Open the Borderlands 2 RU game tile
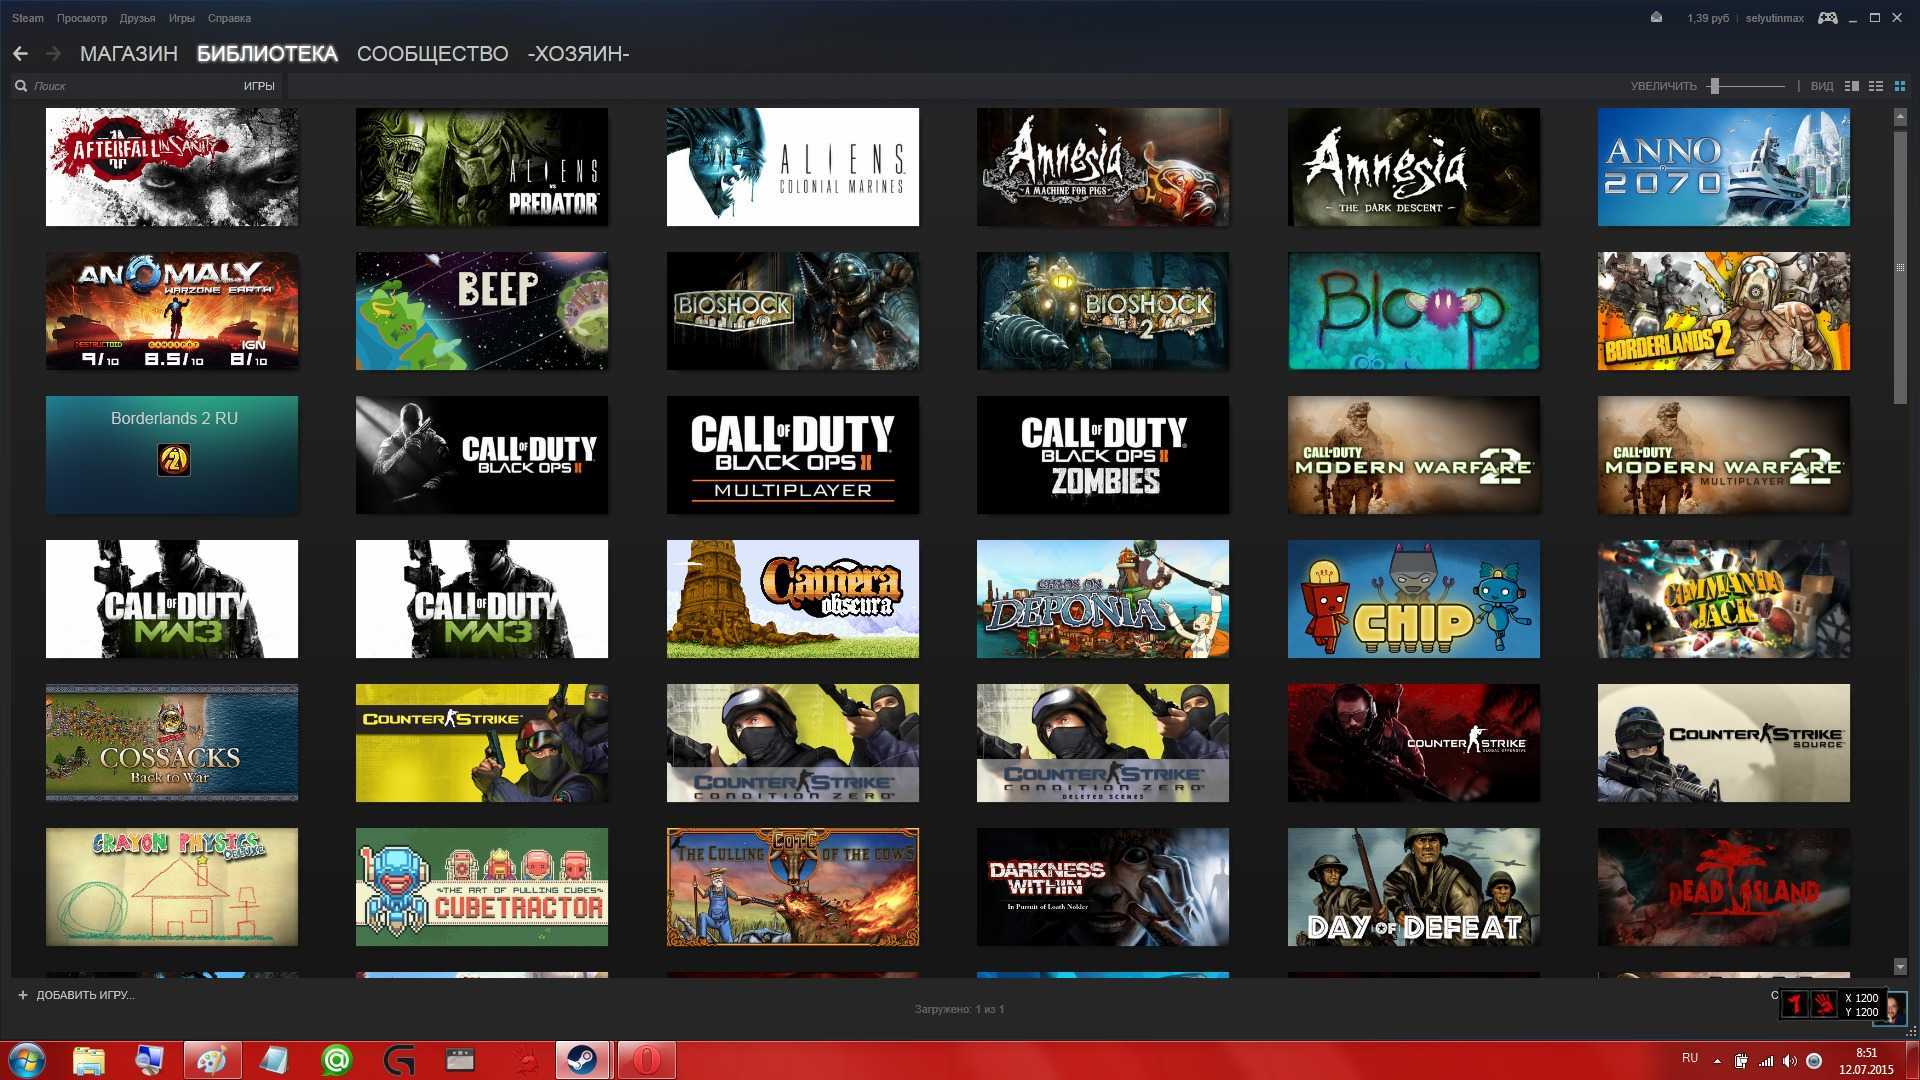The width and height of the screenshot is (1920, 1080). [172, 455]
